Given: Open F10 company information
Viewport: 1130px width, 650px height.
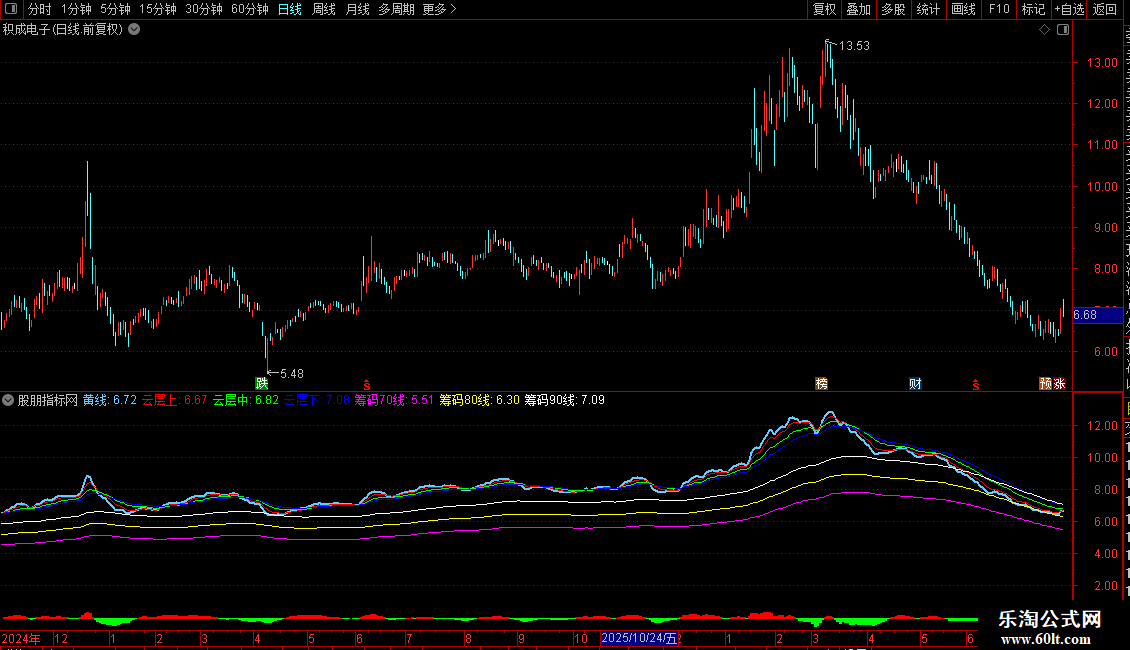Looking at the screenshot, I should click(x=999, y=9).
